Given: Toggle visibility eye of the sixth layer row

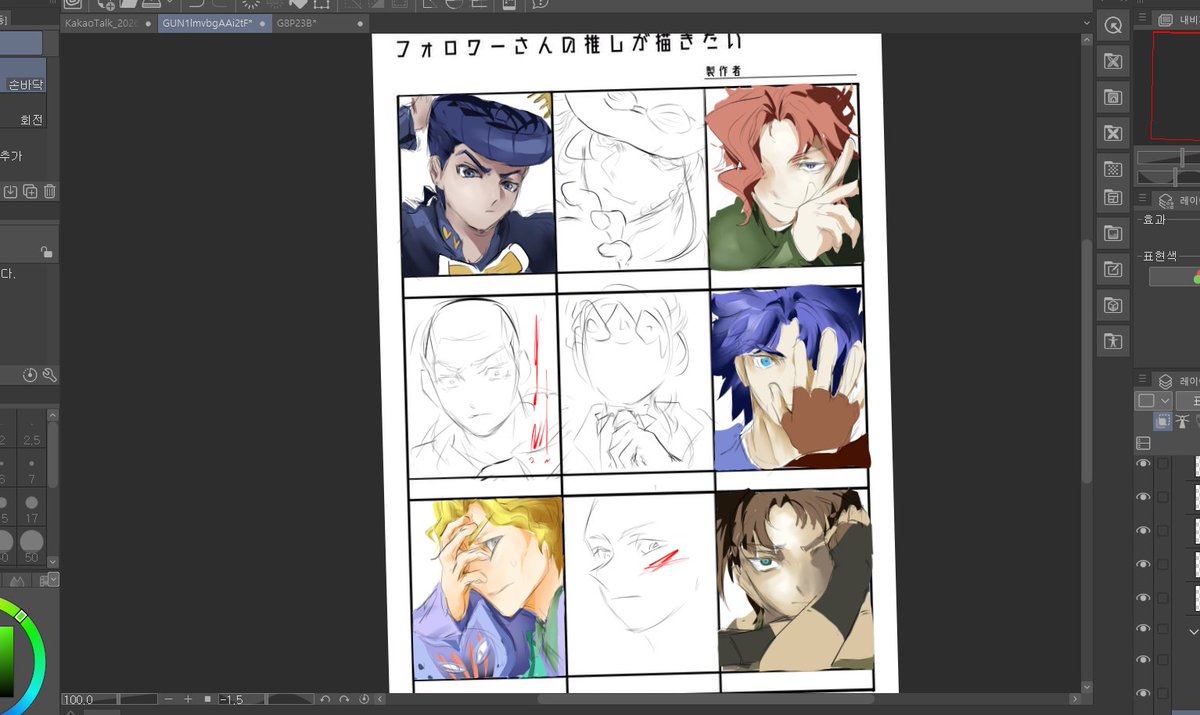Looking at the screenshot, I should coord(1143,628).
